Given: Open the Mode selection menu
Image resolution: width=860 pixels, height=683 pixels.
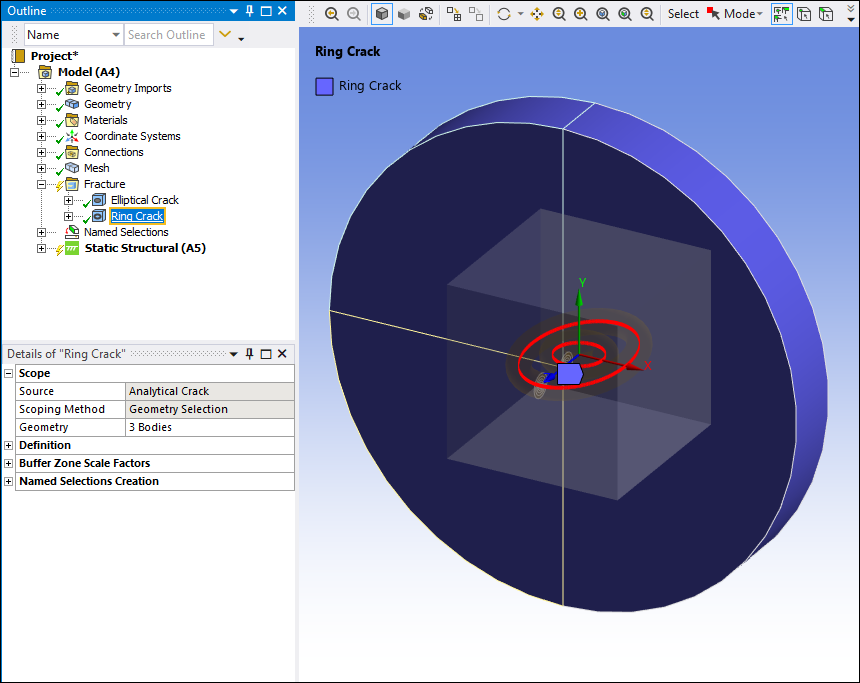Looking at the screenshot, I should tap(740, 14).
